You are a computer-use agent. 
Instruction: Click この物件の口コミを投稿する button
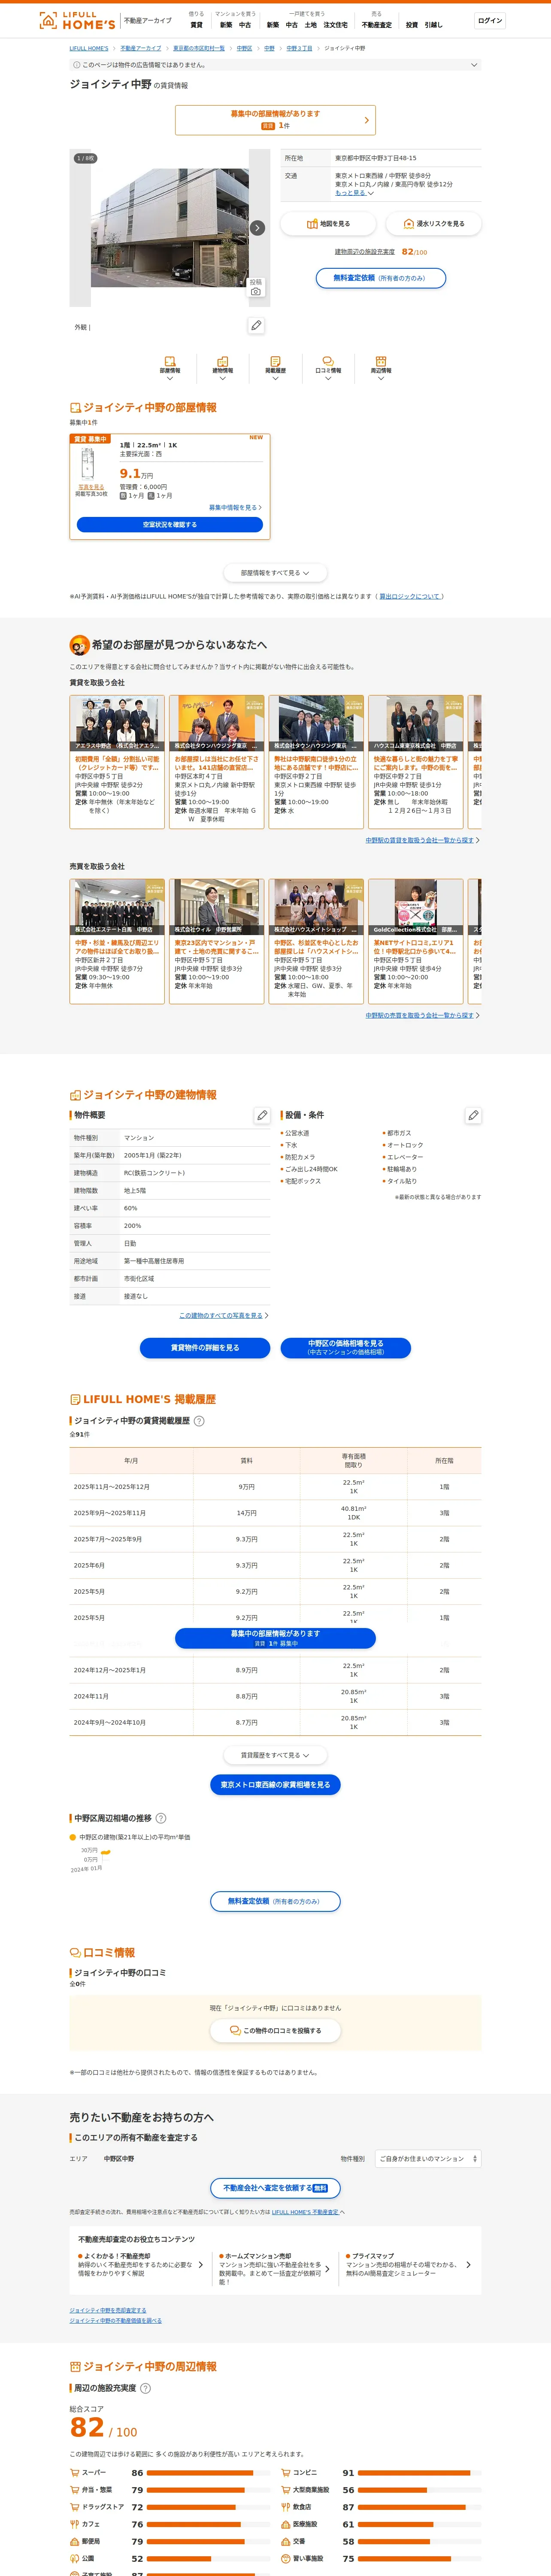pos(275,2031)
